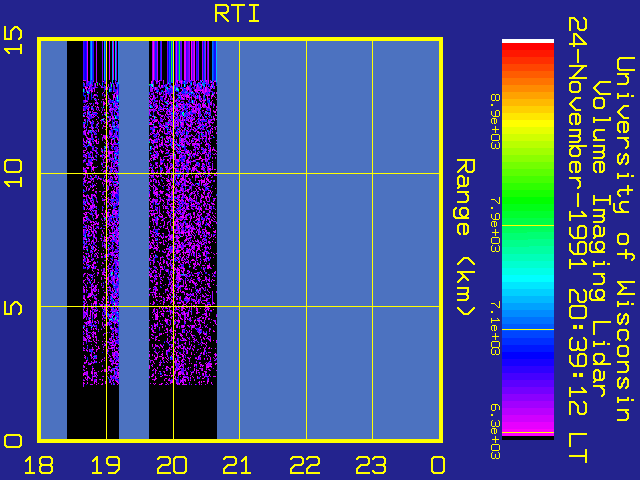Click the 7.1e+03 color scale label
The image size is (640, 480).
tap(495, 329)
